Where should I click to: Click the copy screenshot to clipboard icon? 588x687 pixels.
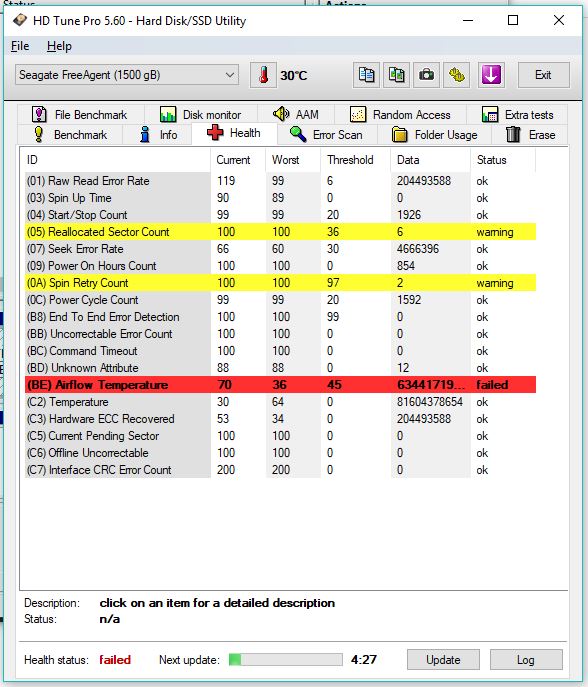tap(397, 75)
